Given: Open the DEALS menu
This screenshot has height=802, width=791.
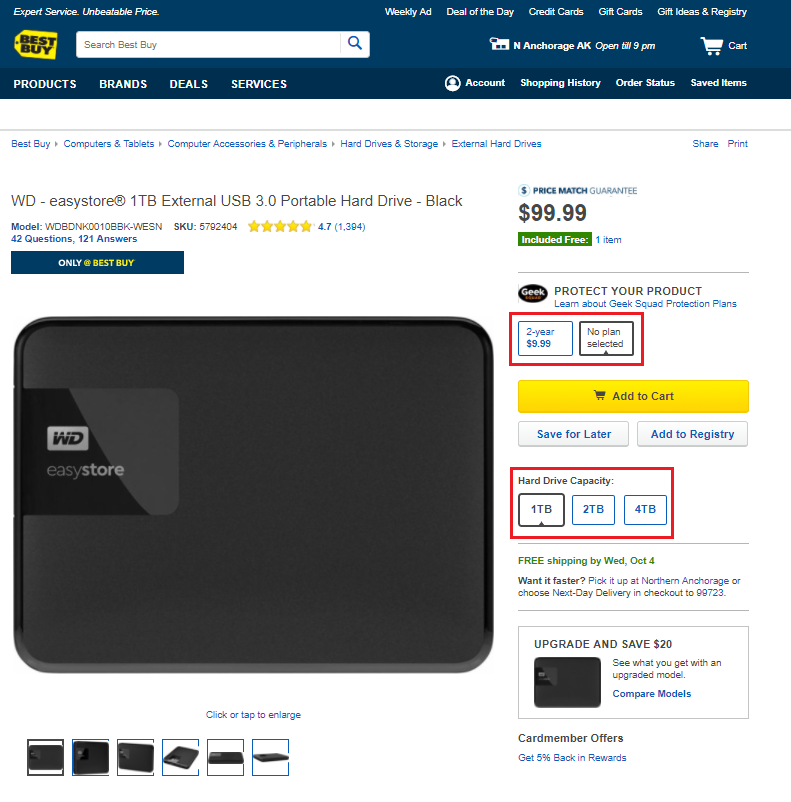Looking at the screenshot, I should tap(189, 84).
